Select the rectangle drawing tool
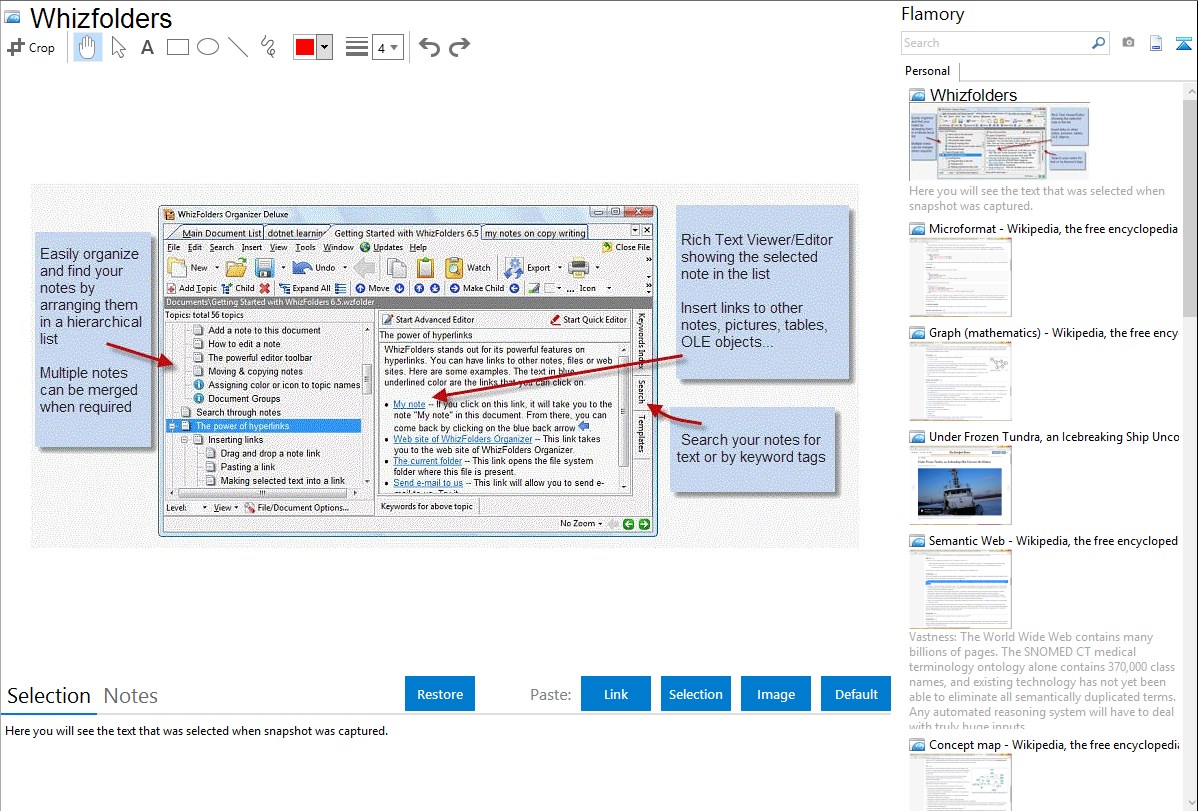Image resolution: width=1198 pixels, height=811 pixels. coord(178,47)
